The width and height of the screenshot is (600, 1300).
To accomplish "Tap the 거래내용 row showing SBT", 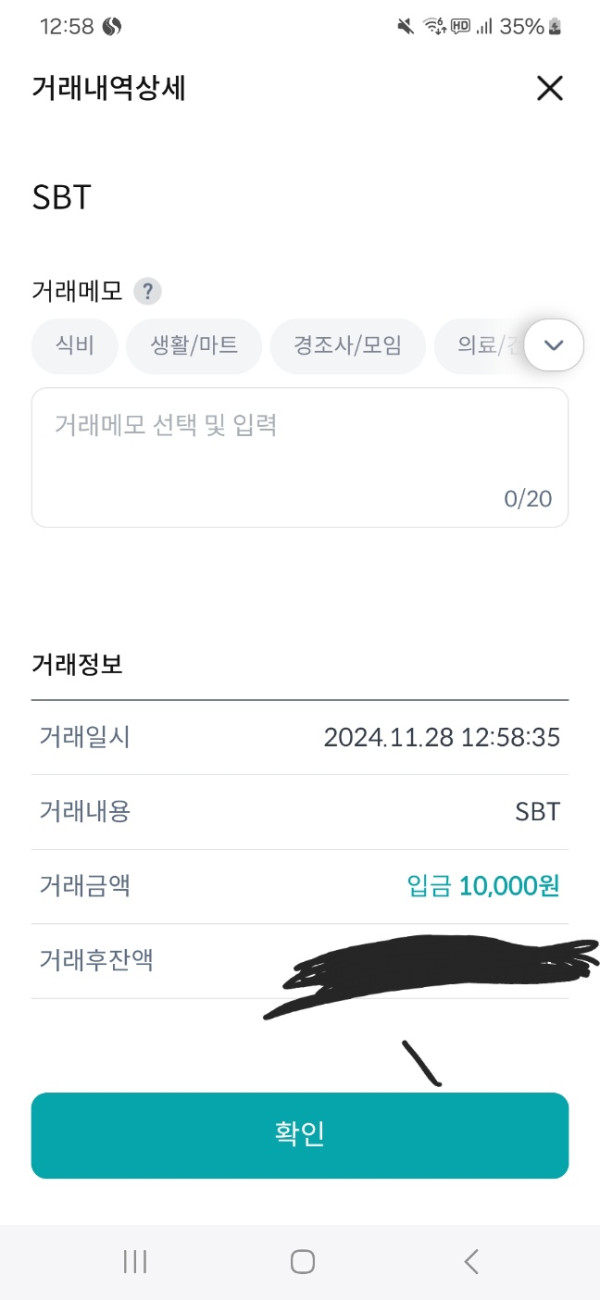I will point(300,811).
